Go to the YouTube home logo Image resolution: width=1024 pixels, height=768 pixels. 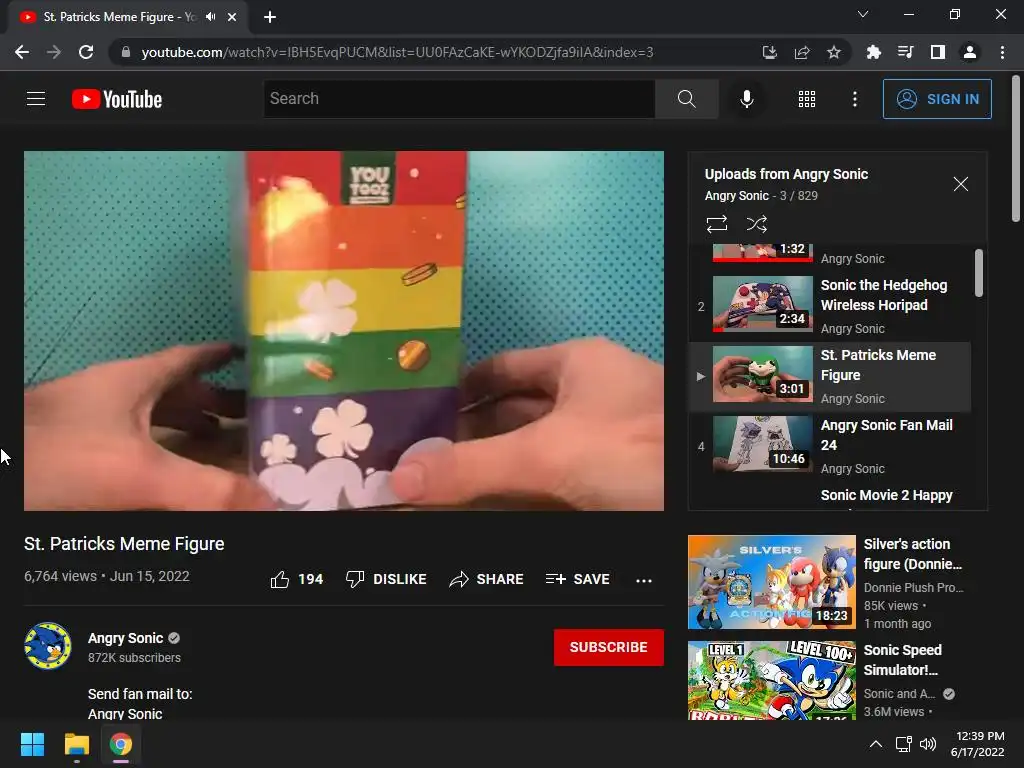click(117, 99)
